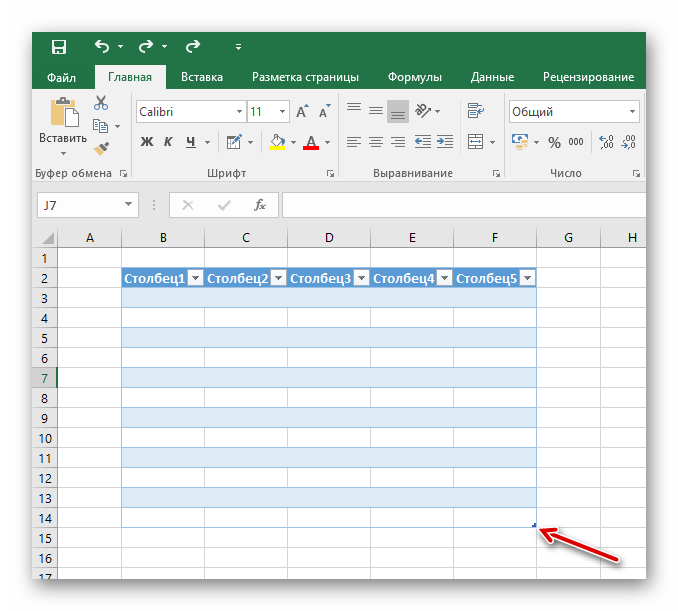Image resolution: width=678 pixels, height=611 pixels.
Task: Click merge and center cells icon
Action: tap(476, 142)
